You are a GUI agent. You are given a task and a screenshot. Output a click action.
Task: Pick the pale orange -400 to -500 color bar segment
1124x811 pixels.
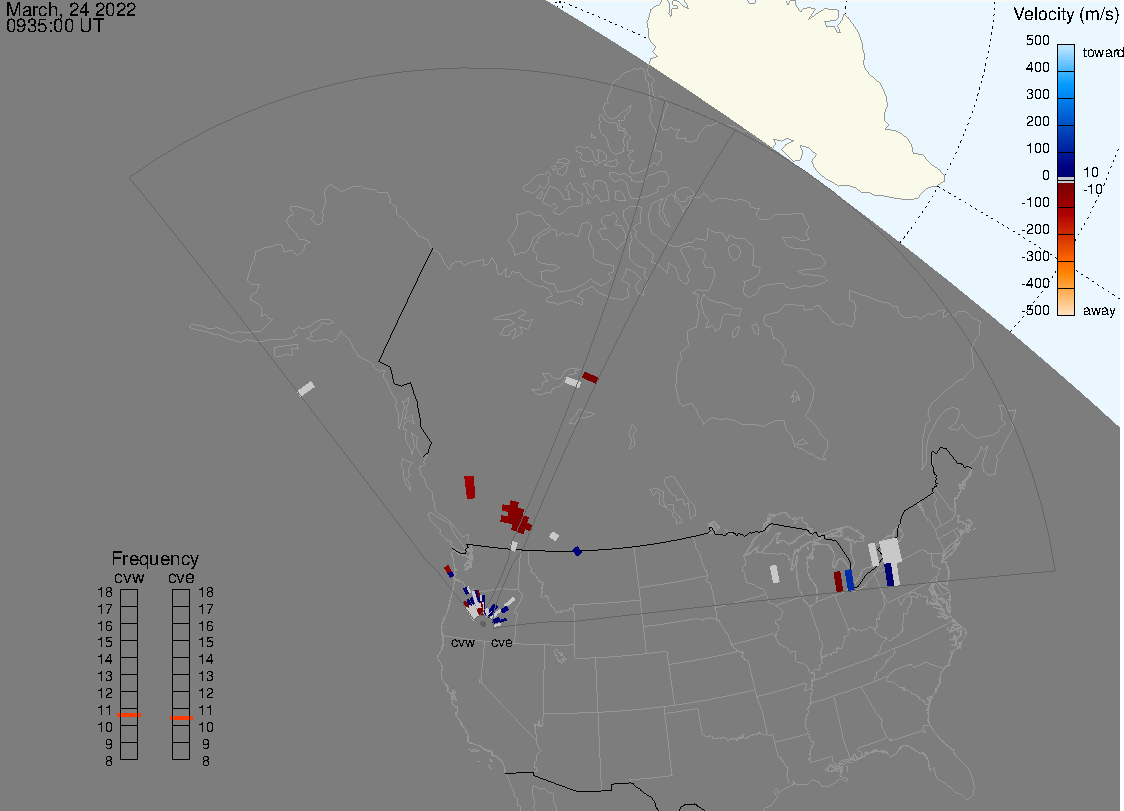click(1066, 302)
